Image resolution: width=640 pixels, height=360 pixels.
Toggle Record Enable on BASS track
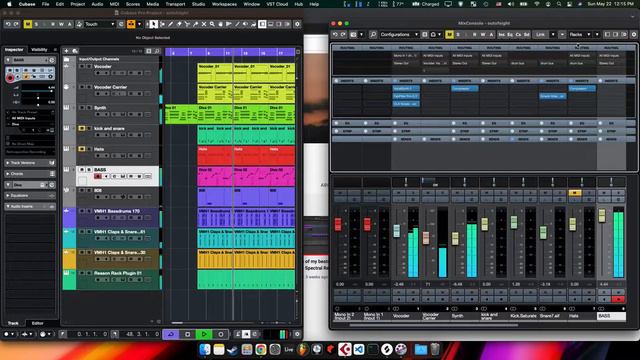(98, 176)
